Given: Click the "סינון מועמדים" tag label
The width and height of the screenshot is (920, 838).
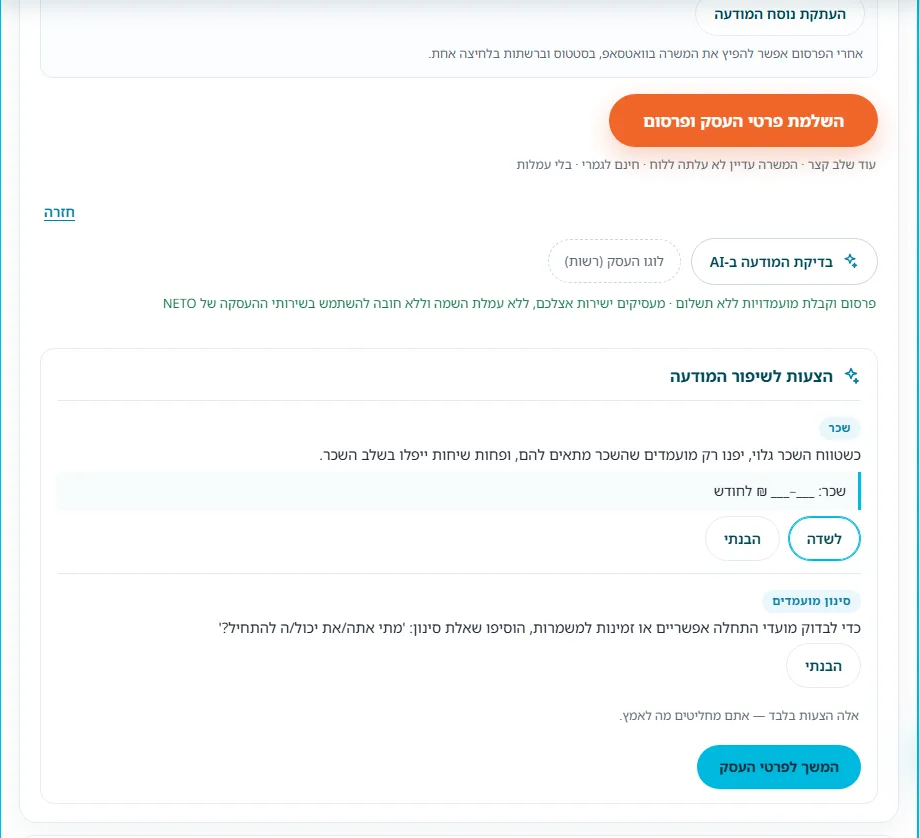Looking at the screenshot, I should coord(811,601).
